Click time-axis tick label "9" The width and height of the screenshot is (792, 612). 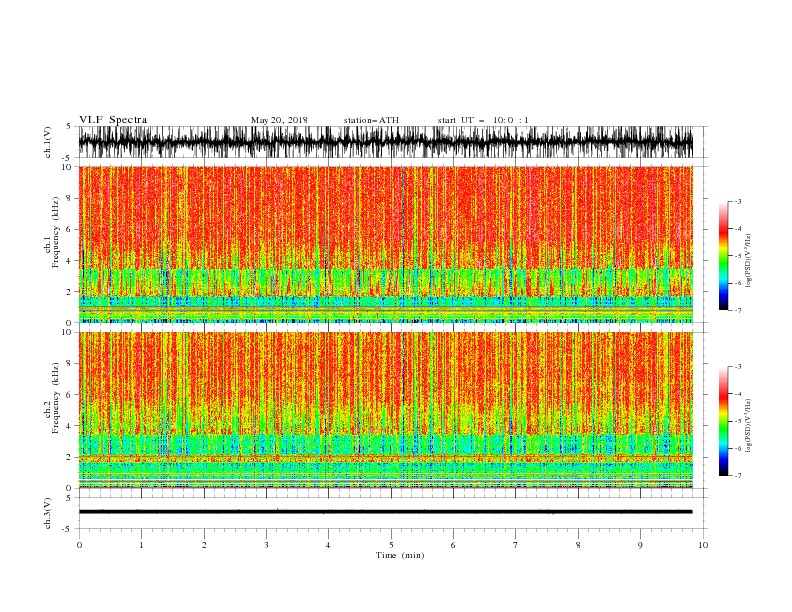click(640, 545)
